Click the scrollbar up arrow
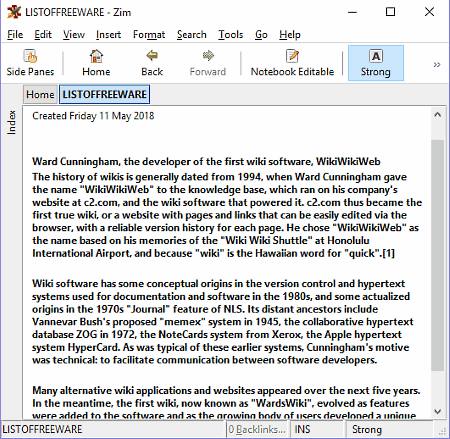Screen dimensions: 450x439 pos(438,115)
